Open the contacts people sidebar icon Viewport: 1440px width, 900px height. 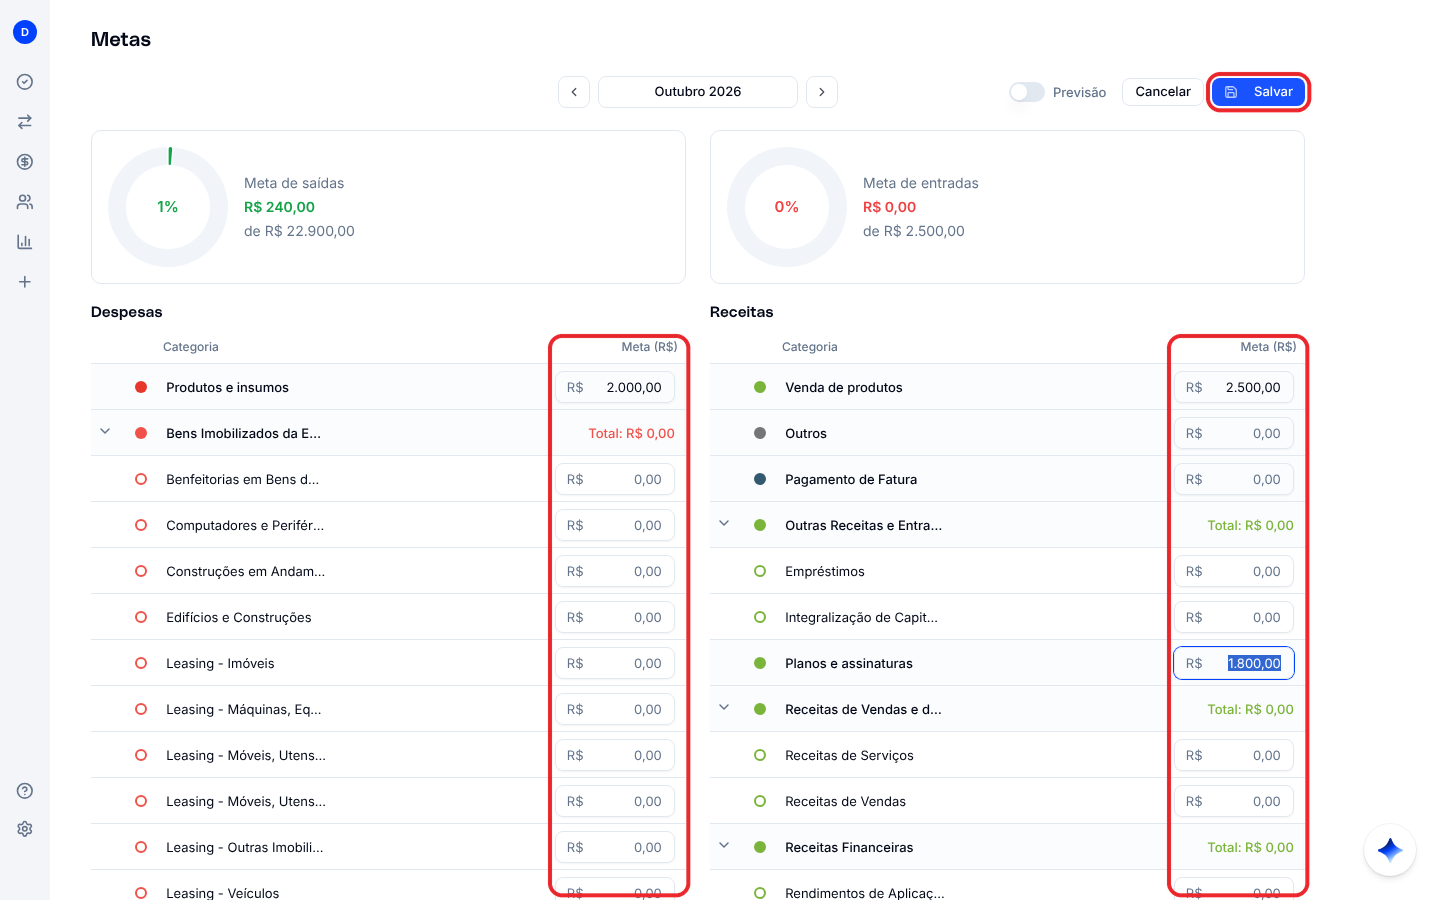click(25, 202)
